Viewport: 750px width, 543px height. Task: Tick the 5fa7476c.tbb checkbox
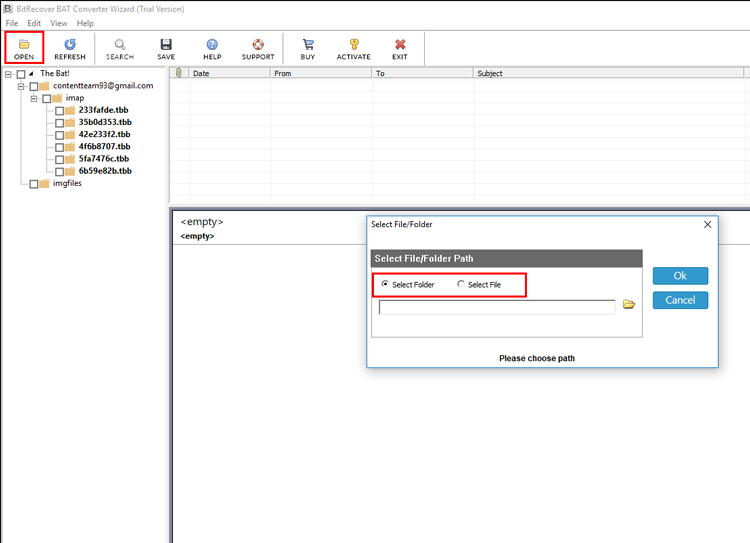[x=59, y=159]
